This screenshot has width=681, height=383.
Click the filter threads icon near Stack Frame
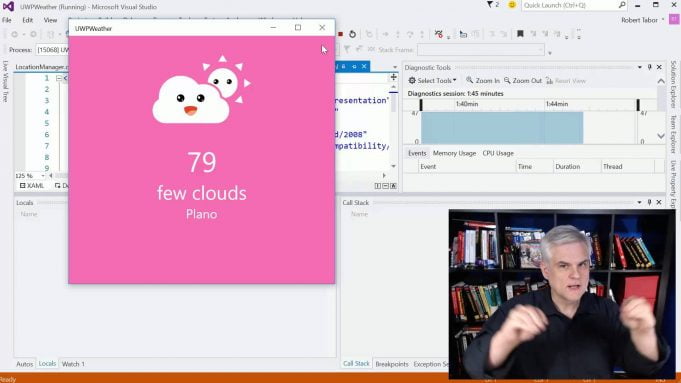pos(347,50)
